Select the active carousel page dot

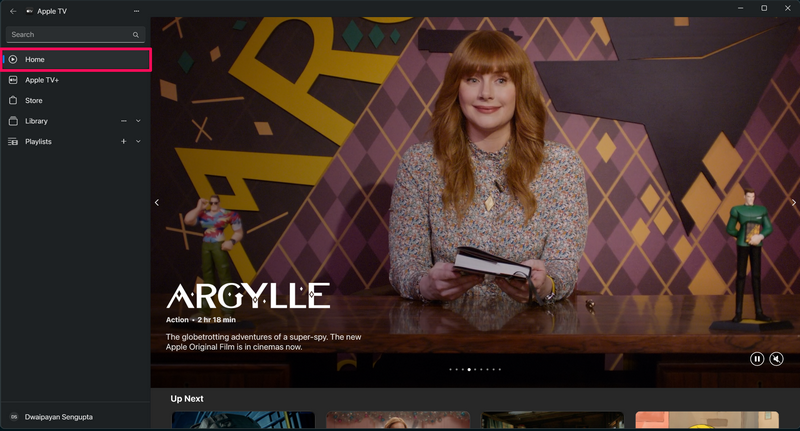pos(469,369)
